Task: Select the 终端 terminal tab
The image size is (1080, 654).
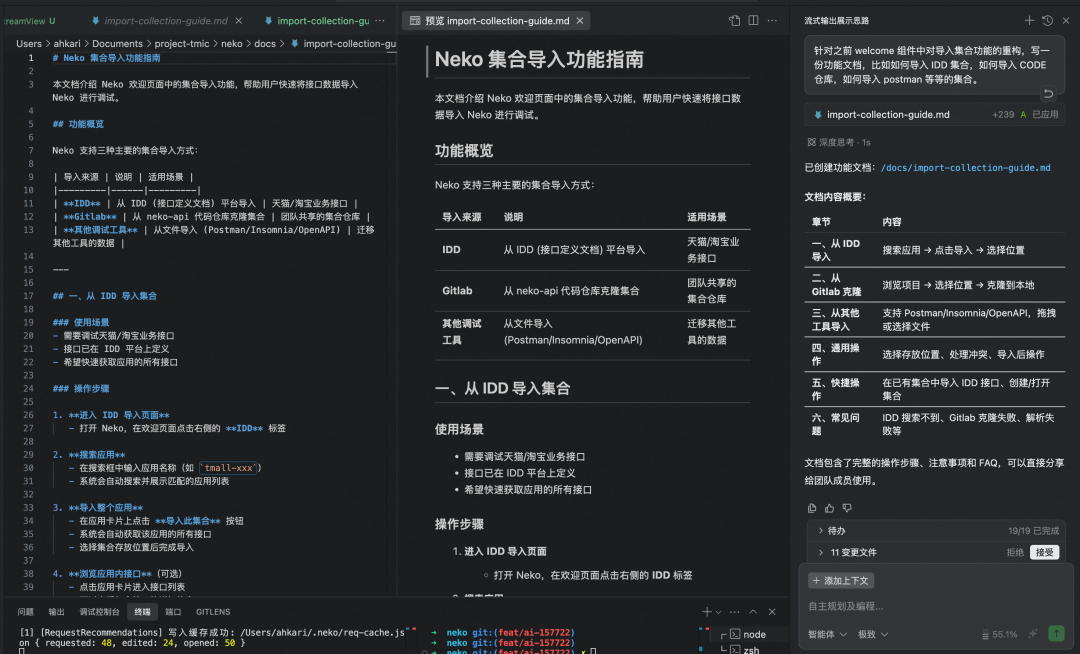Action: 143,611
